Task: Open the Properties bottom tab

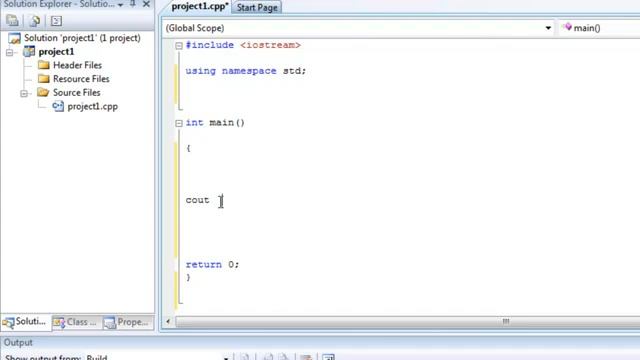Action: tap(127, 322)
